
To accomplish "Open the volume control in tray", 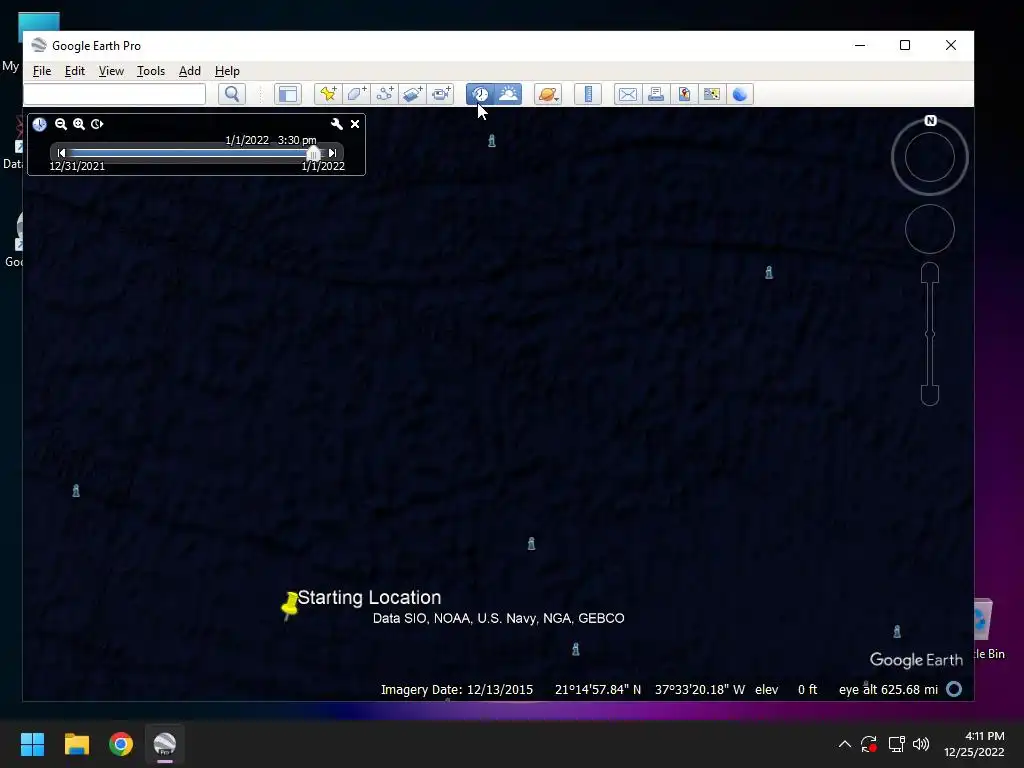I will pyautogui.click(x=921, y=744).
